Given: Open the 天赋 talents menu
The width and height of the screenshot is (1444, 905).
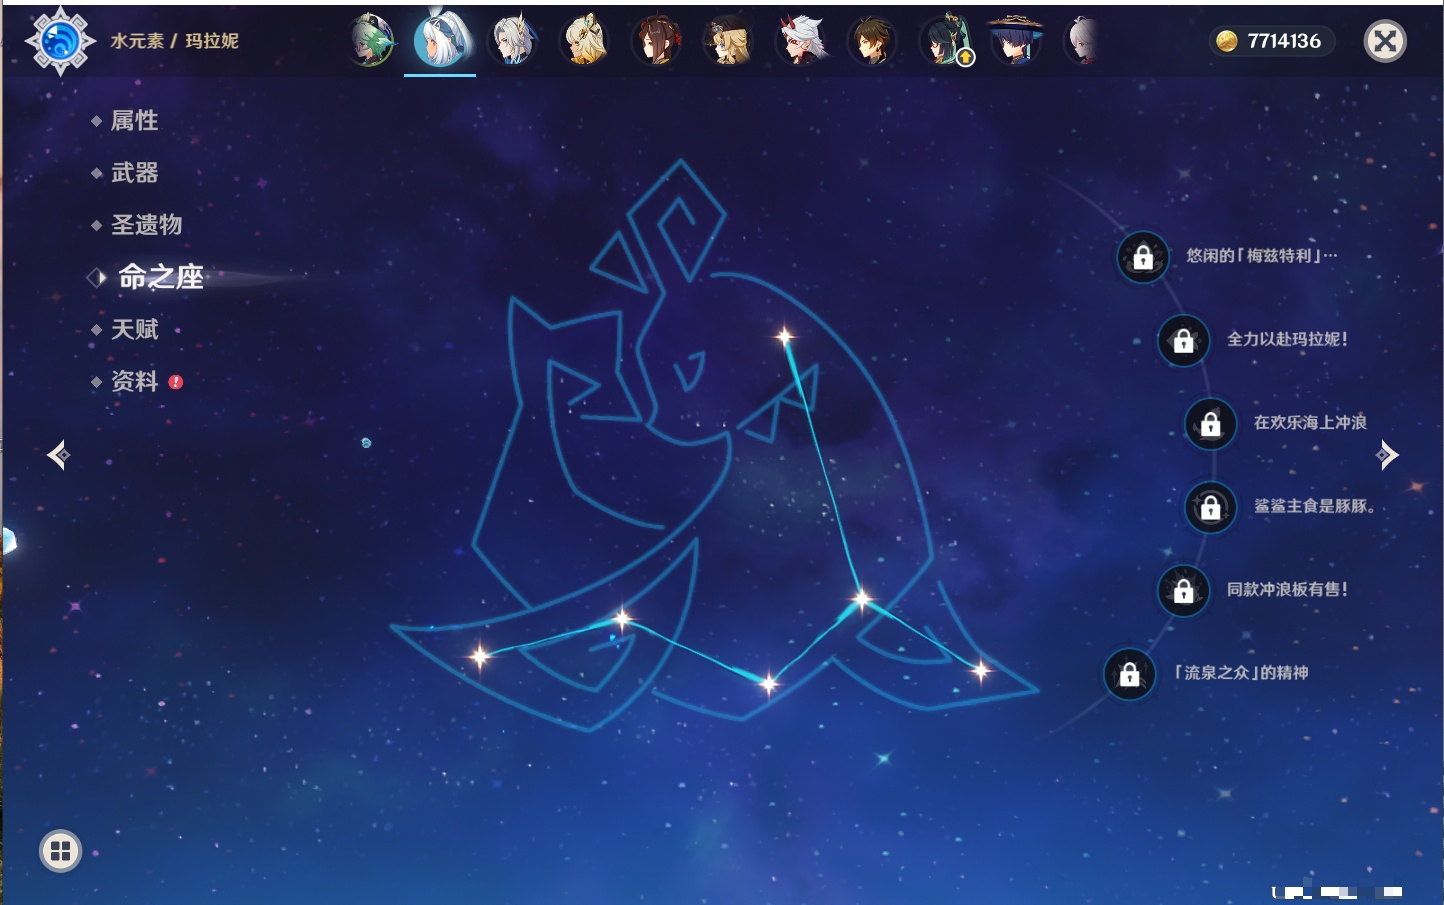Looking at the screenshot, I should click(x=134, y=329).
